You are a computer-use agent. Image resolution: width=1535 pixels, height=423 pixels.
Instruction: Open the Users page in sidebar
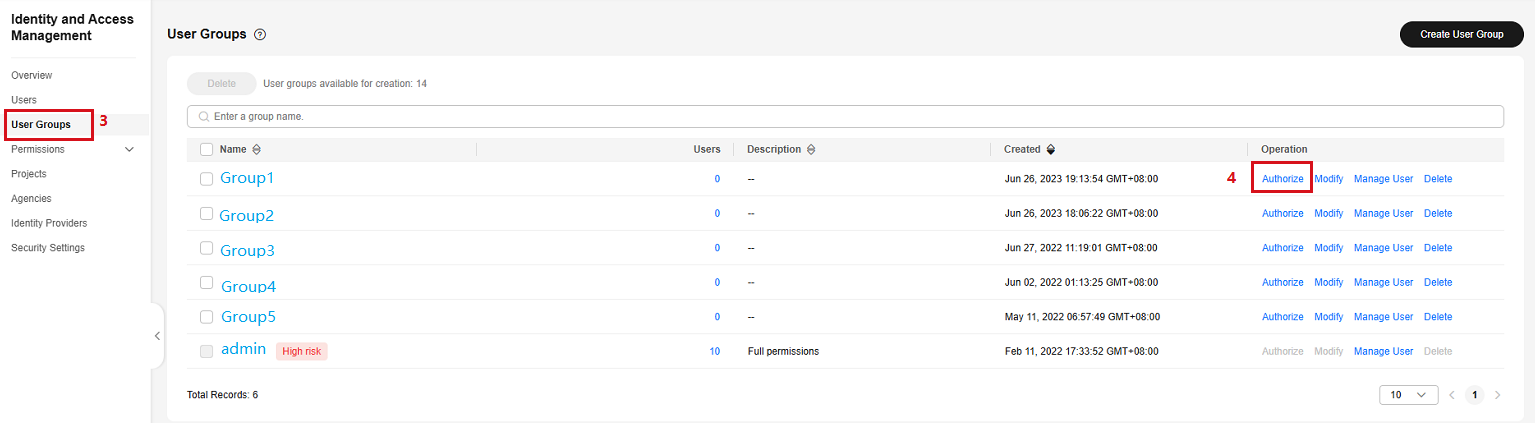[24, 100]
